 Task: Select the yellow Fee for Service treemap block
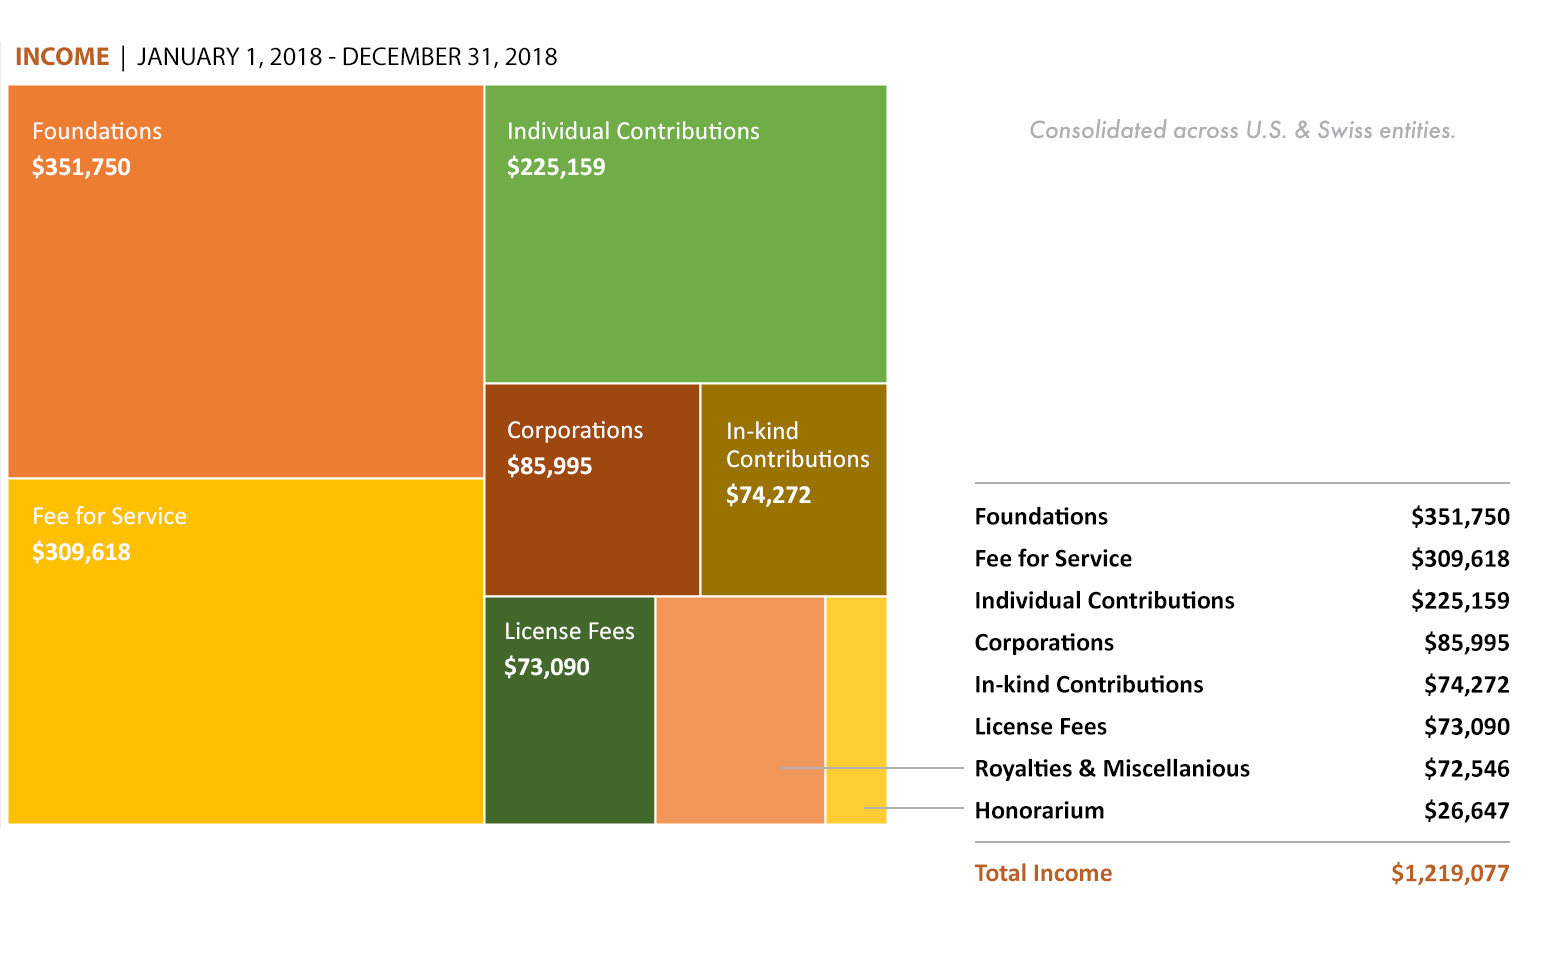click(245, 651)
